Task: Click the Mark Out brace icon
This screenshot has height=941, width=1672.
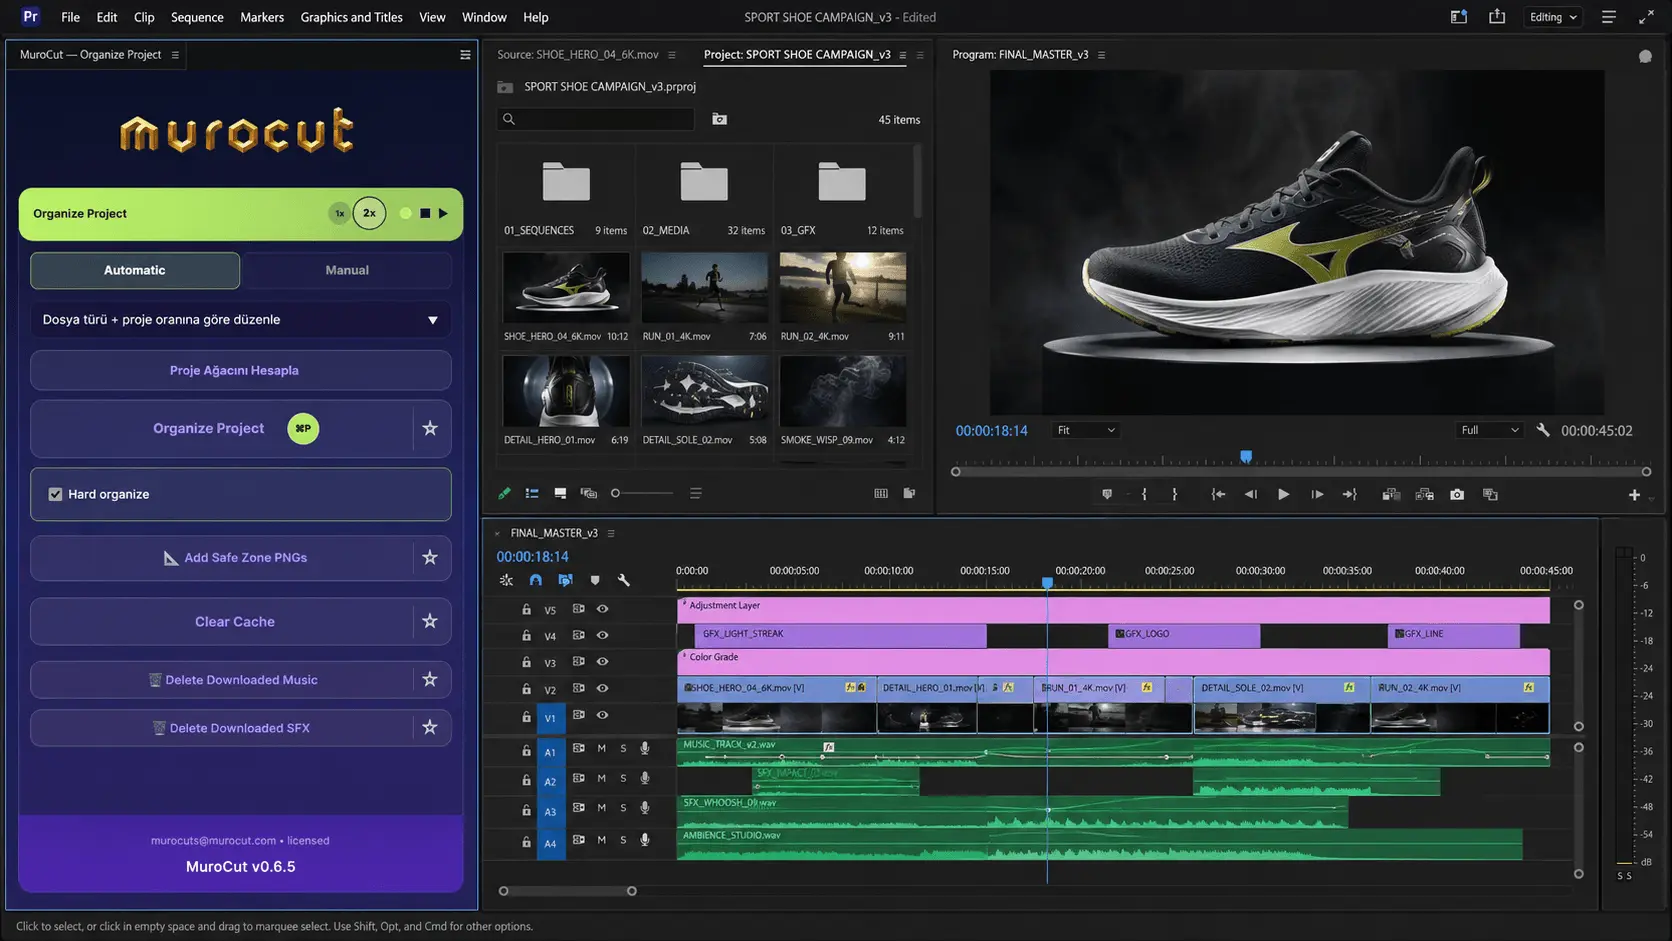Action: (1174, 494)
